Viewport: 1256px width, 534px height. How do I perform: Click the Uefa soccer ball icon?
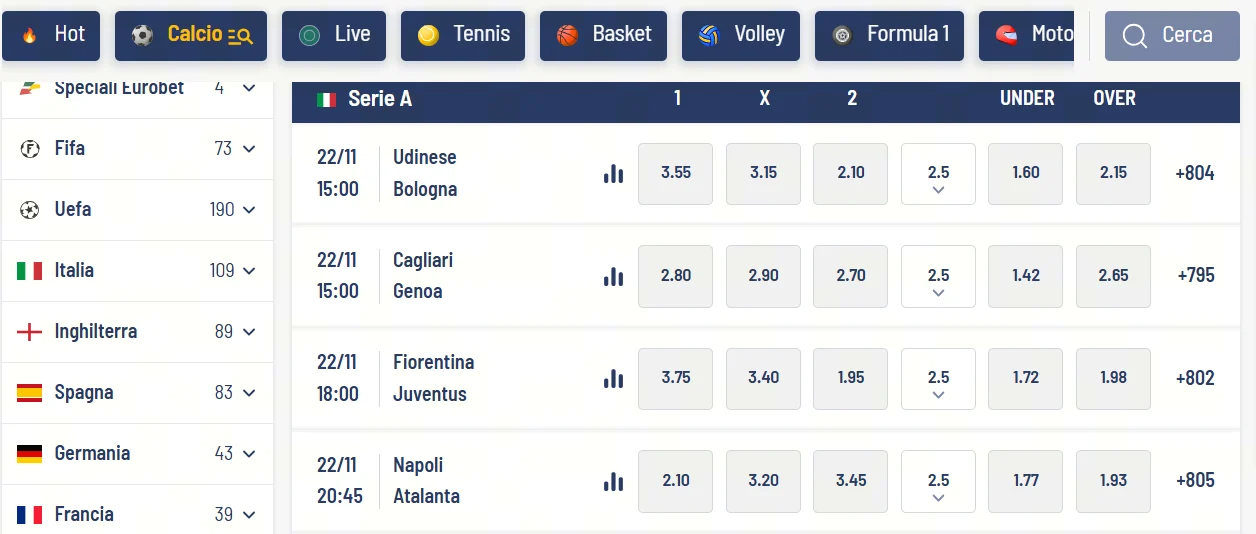(30, 210)
